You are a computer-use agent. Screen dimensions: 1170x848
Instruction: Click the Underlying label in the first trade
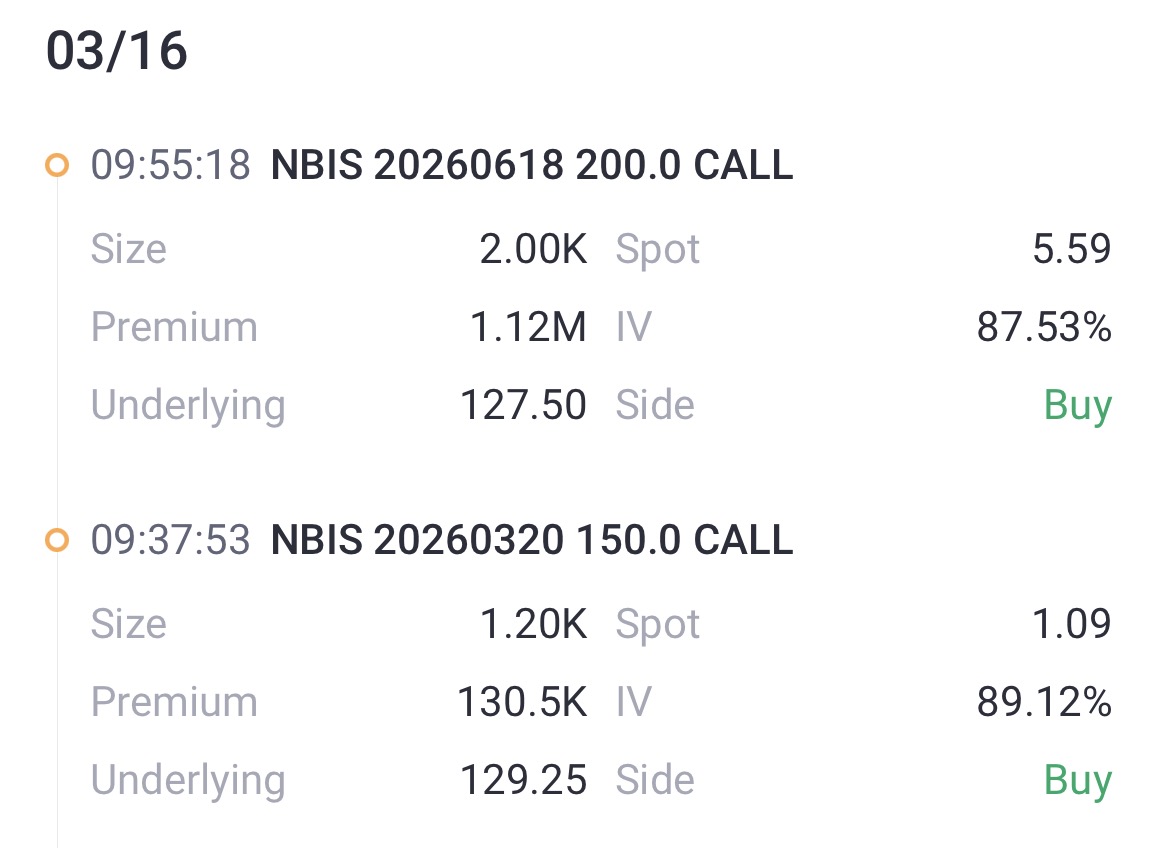(x=188, y=405)
